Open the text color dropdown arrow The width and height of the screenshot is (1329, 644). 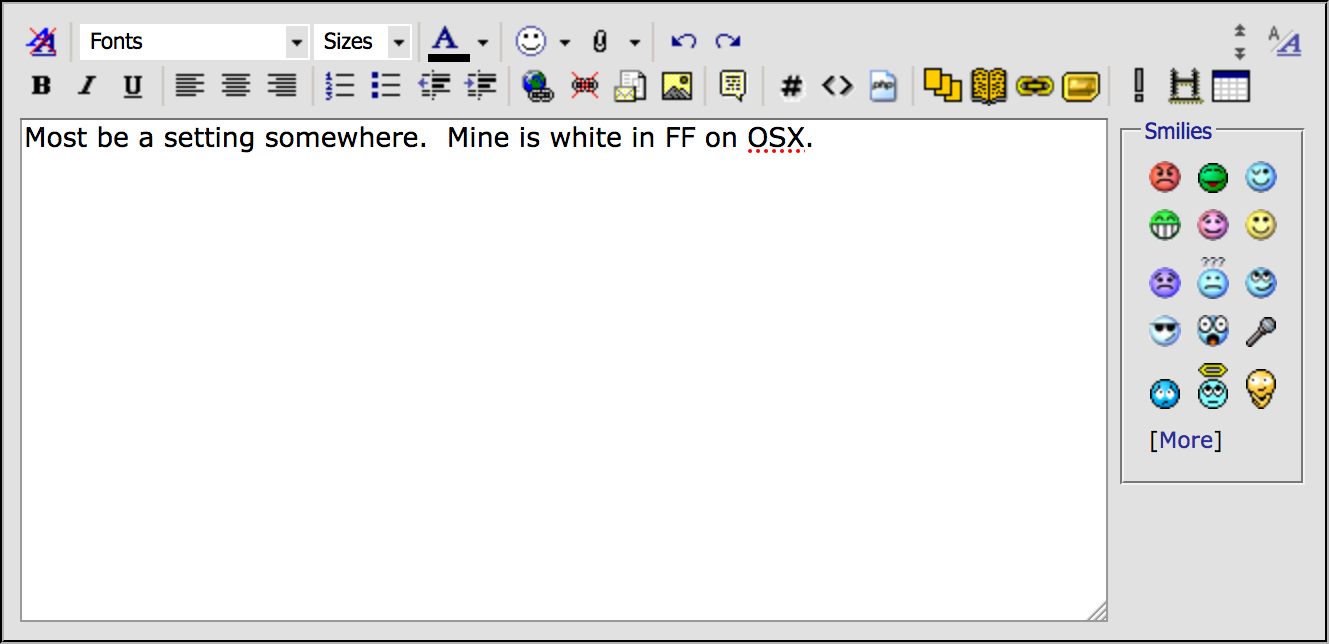[x=483, y=42]
